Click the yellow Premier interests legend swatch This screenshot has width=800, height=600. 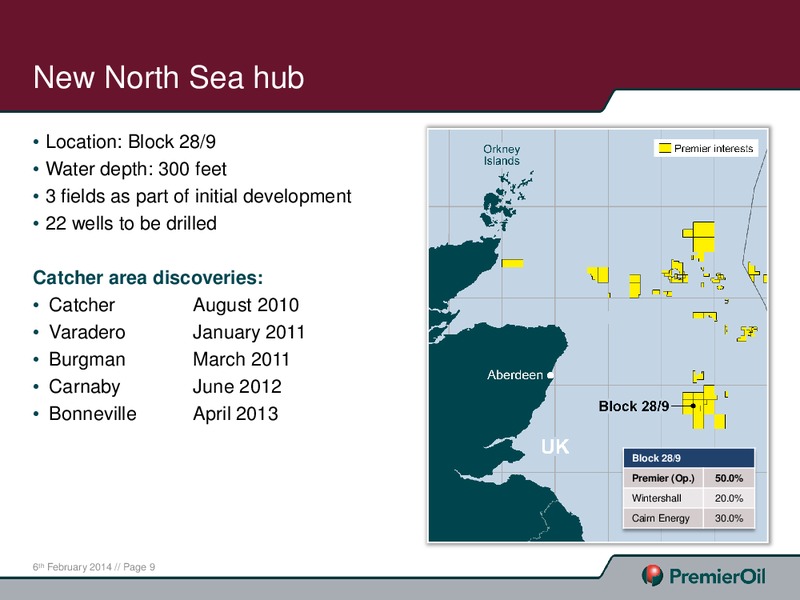coord(664,148)
